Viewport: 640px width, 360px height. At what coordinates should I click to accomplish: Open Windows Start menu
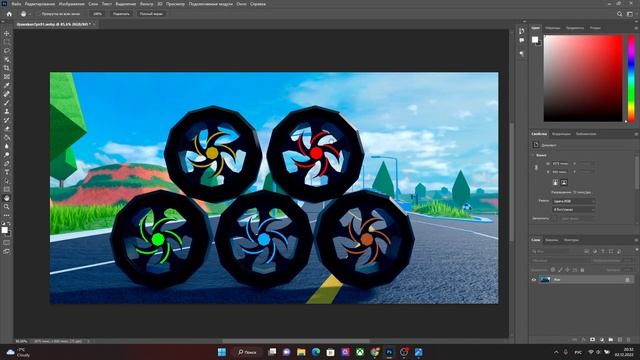coord(222,352)
